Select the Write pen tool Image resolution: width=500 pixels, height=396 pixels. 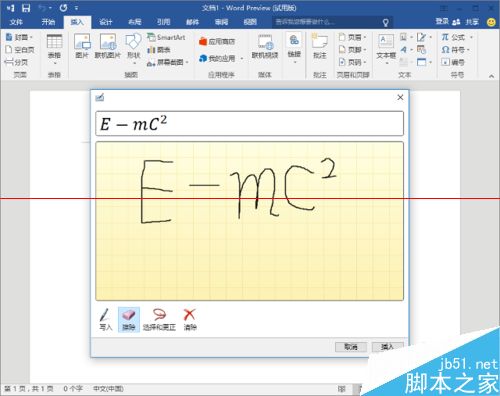click(105, 319)
